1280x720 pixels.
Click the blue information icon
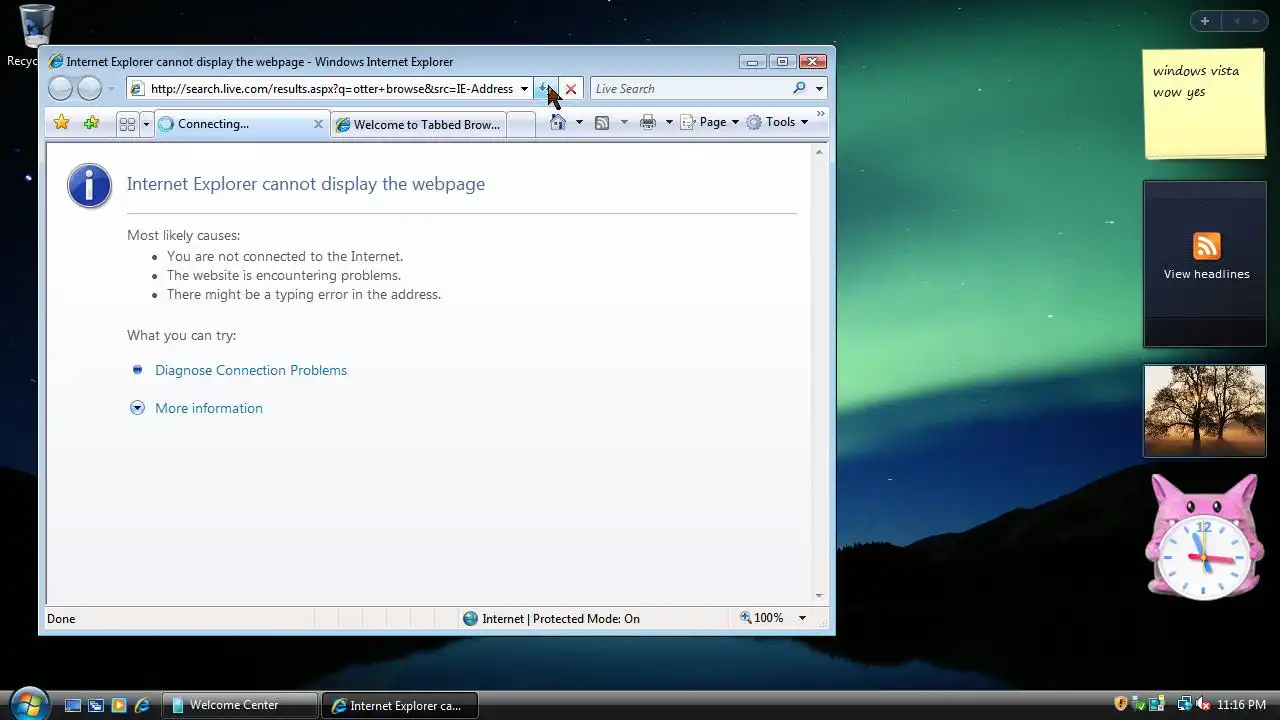[89, 185]
